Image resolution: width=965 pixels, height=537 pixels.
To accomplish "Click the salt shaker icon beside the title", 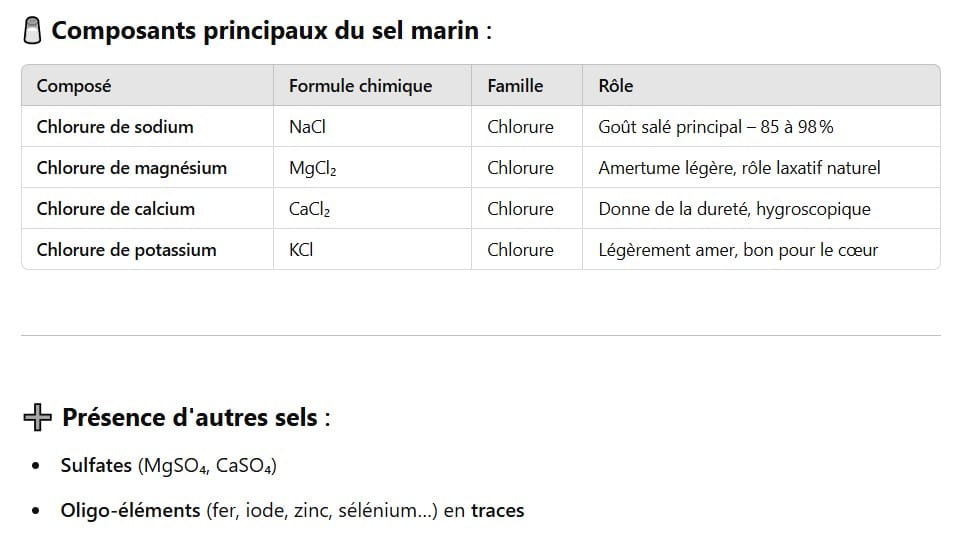I will click(32, 31).
